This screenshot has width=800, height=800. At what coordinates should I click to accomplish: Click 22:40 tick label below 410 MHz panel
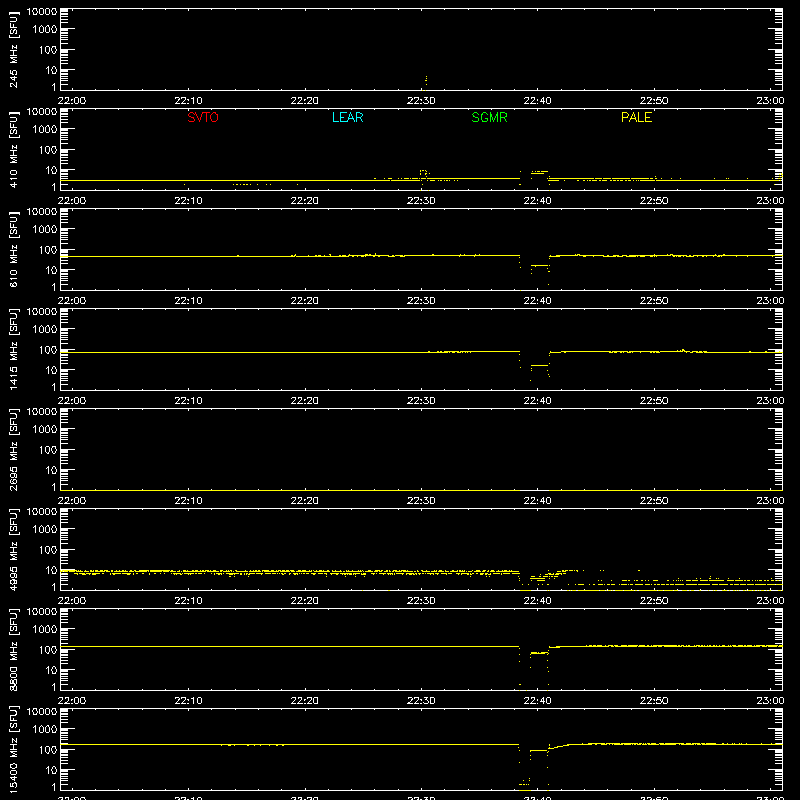[x=537, y=201]
